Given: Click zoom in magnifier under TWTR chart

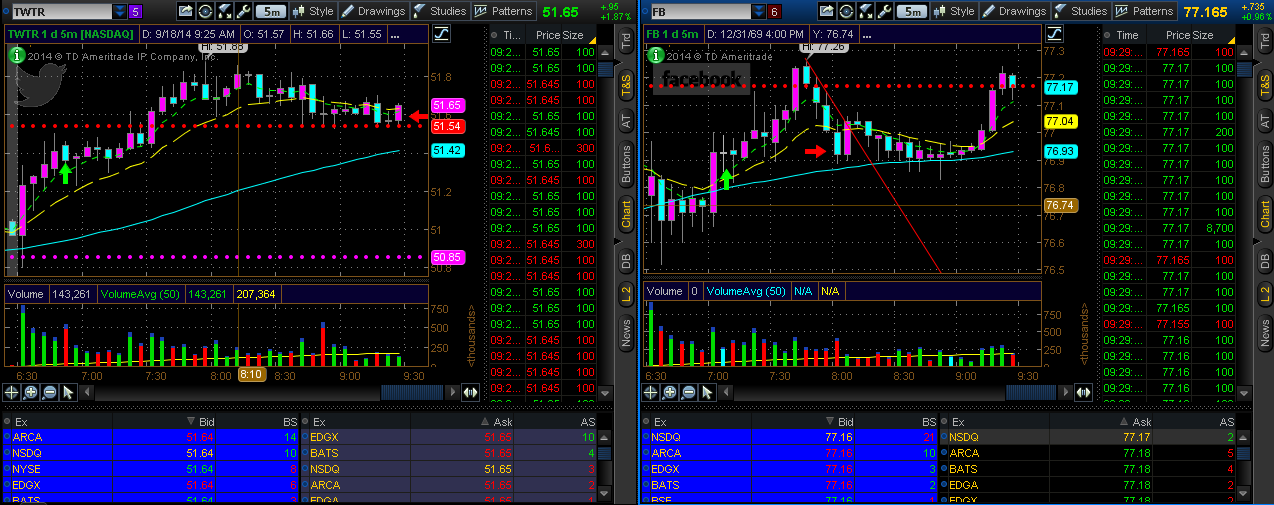Looking at the screenshot, I should pyautogui.click(x=31, y=392).
